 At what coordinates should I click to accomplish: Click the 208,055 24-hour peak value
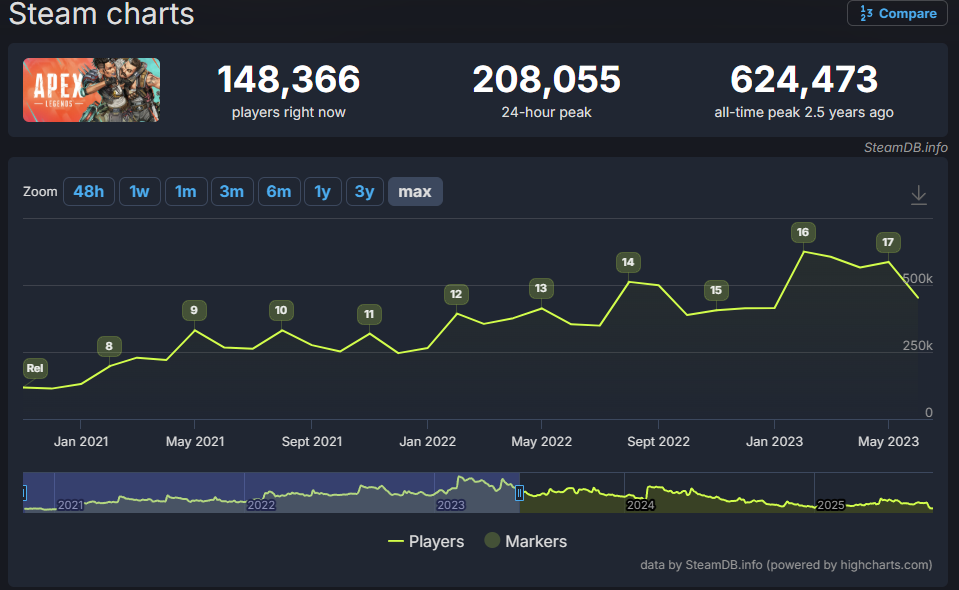(546, 79)
